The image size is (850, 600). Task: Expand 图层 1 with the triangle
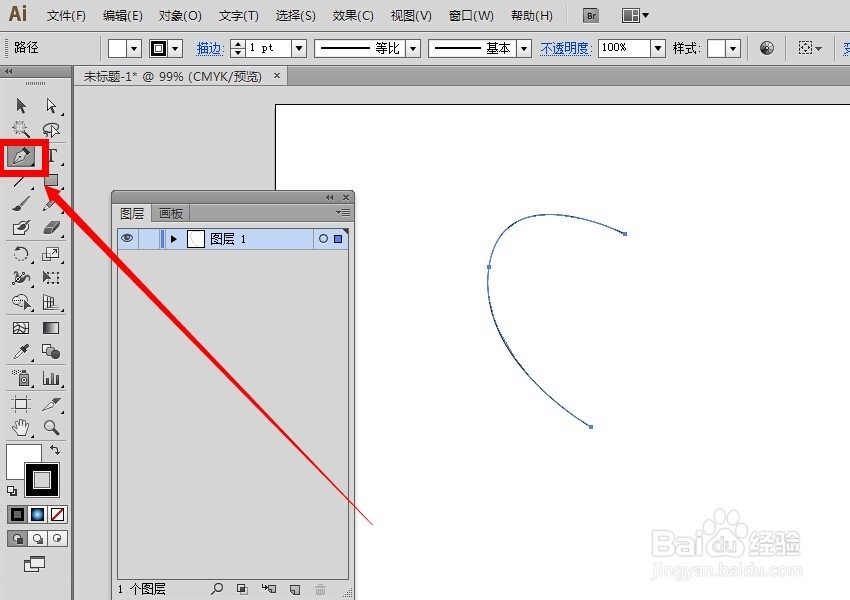coord(173,239)
